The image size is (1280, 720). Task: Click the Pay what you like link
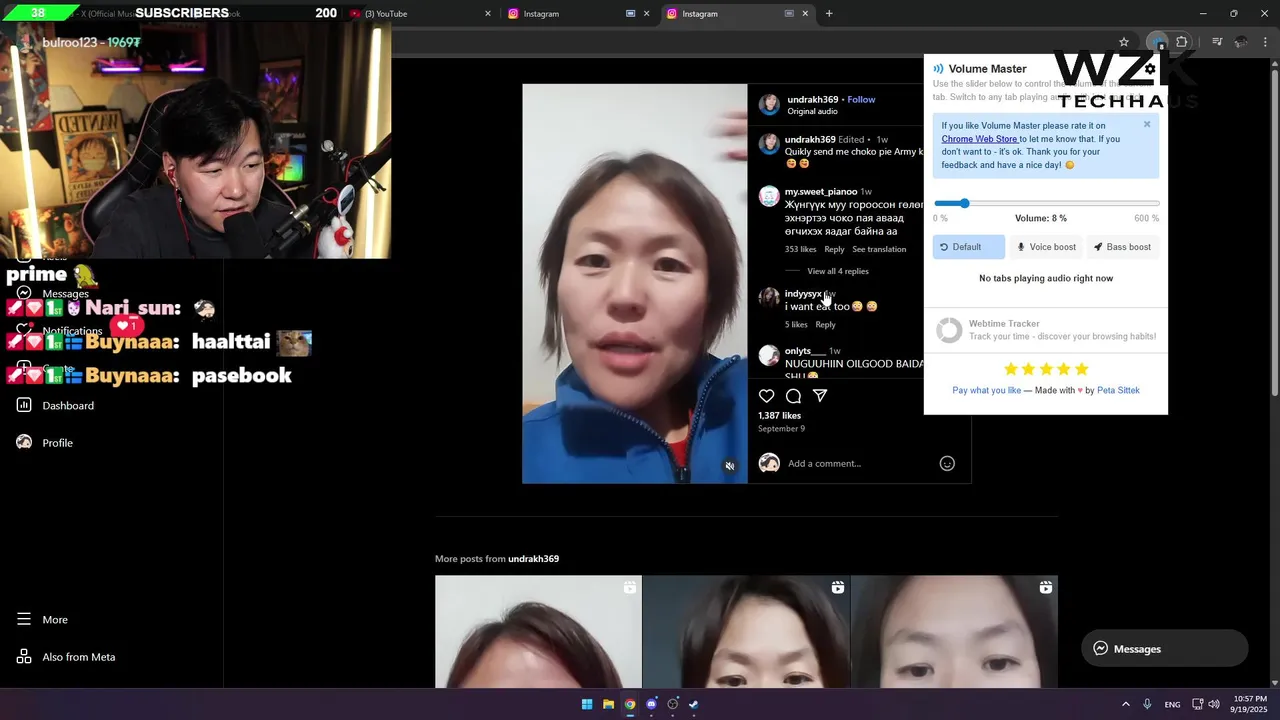click(986, 390)
